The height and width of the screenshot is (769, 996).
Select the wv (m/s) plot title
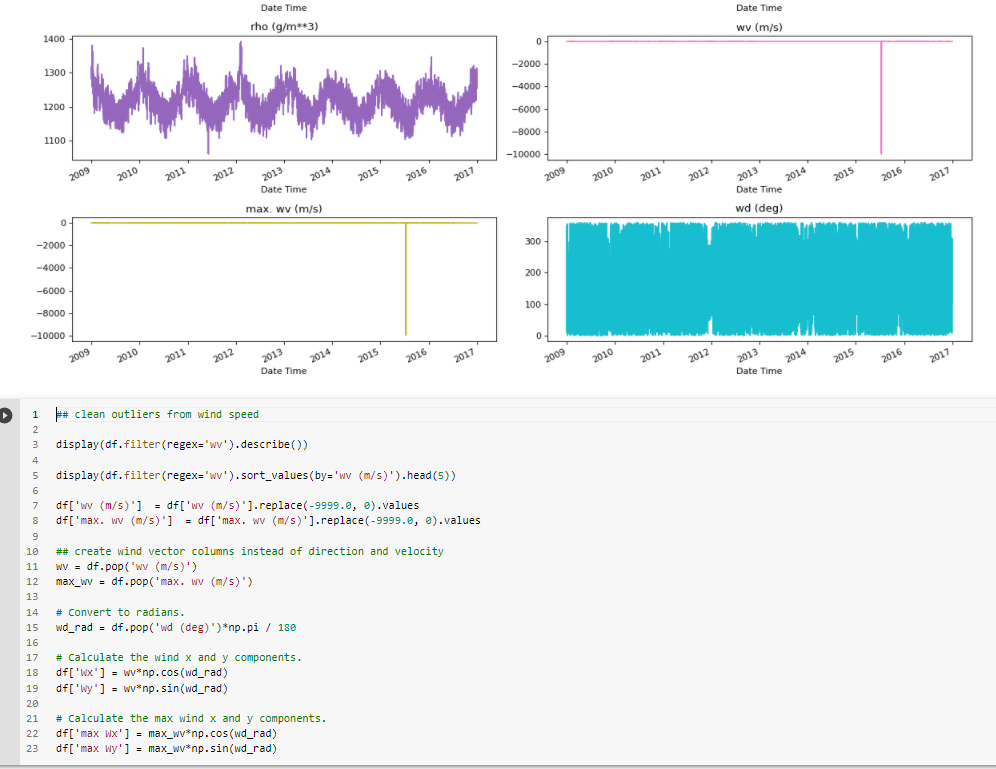click(x=759, y=27)
